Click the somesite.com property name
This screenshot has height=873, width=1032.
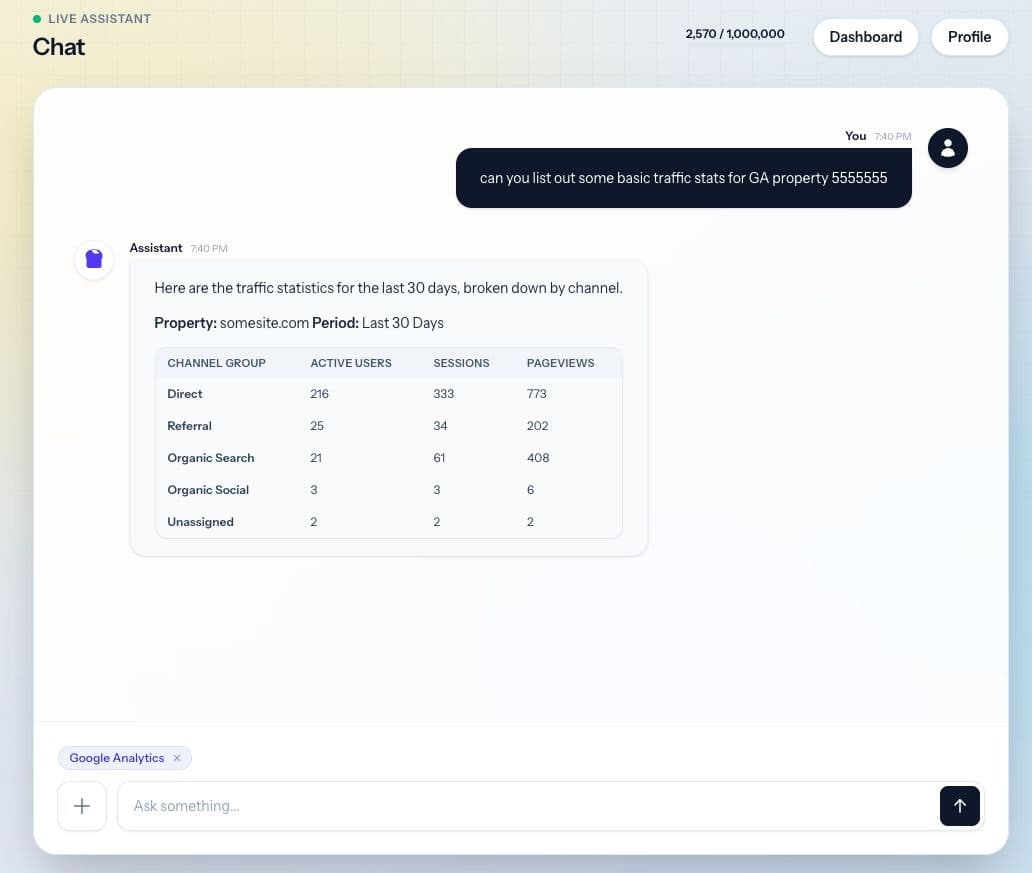263,323
